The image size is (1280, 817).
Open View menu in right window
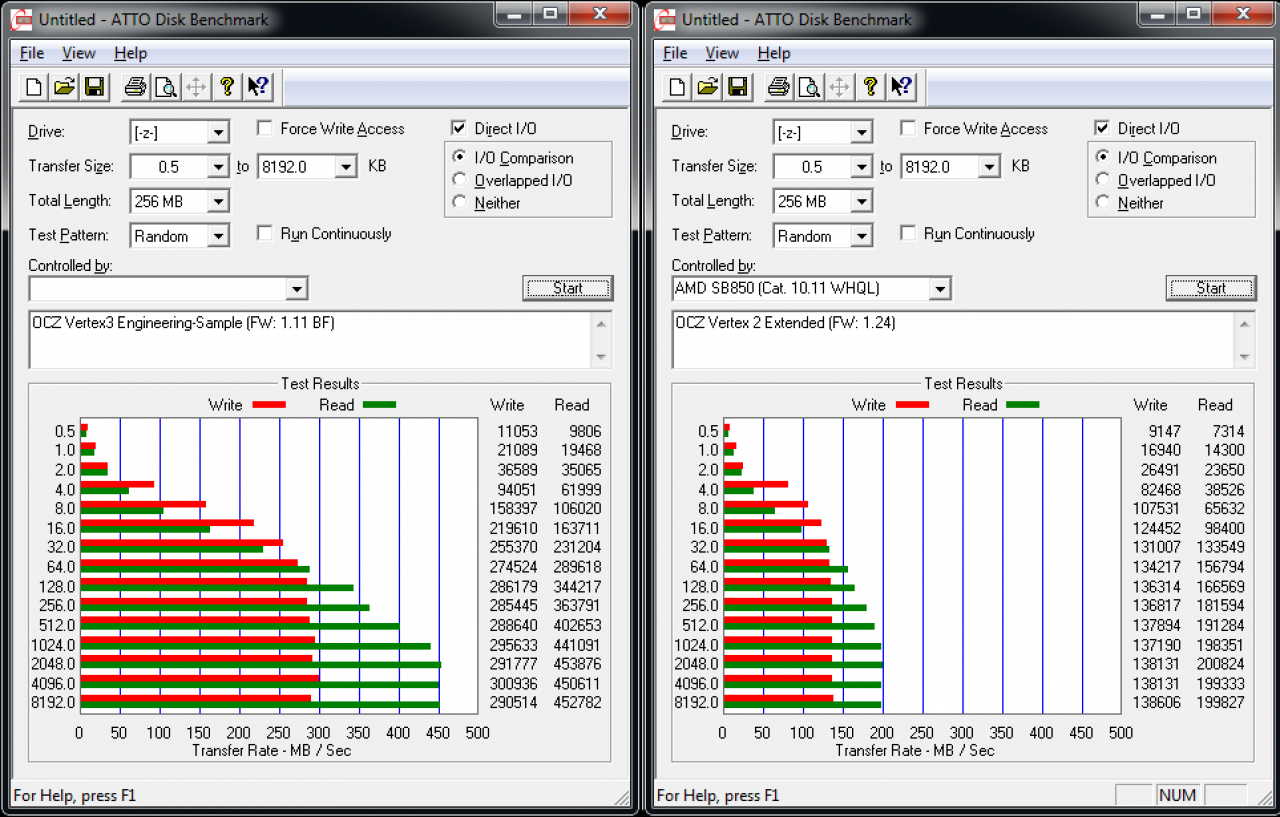click(722, 53)
